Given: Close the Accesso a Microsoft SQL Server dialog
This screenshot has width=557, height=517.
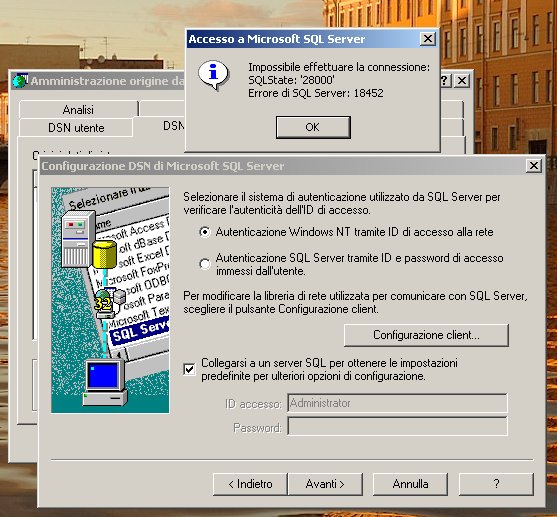Looking at the screenshot, I should pos(428,38).
